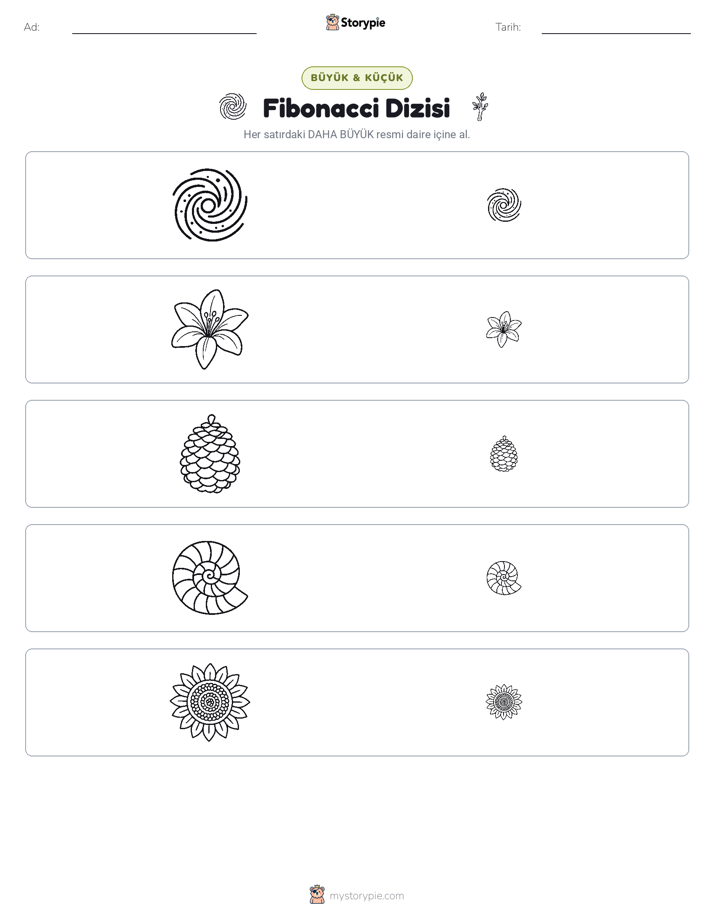Click the Tarih date line field

[x=616, y=28]
